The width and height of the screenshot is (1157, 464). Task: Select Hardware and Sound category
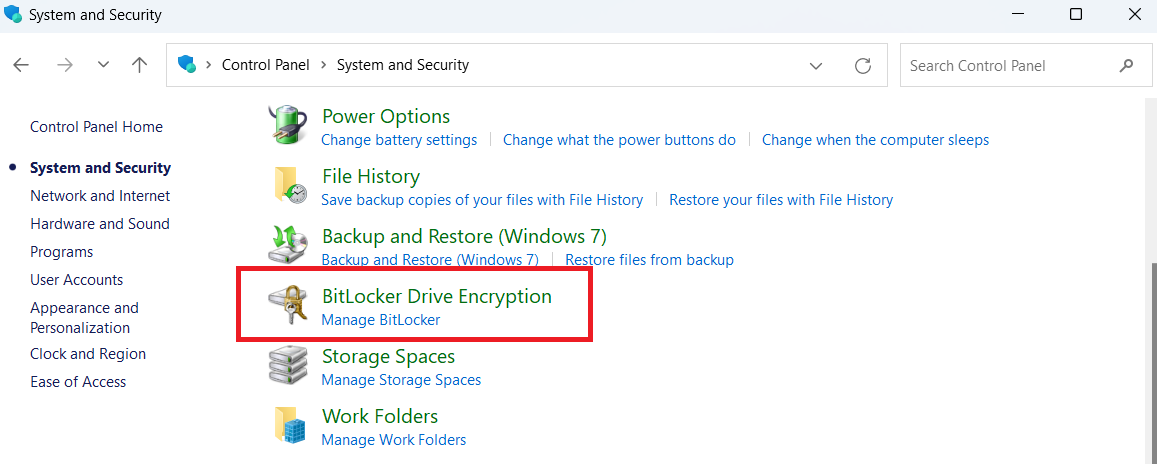tap(100, 224)
